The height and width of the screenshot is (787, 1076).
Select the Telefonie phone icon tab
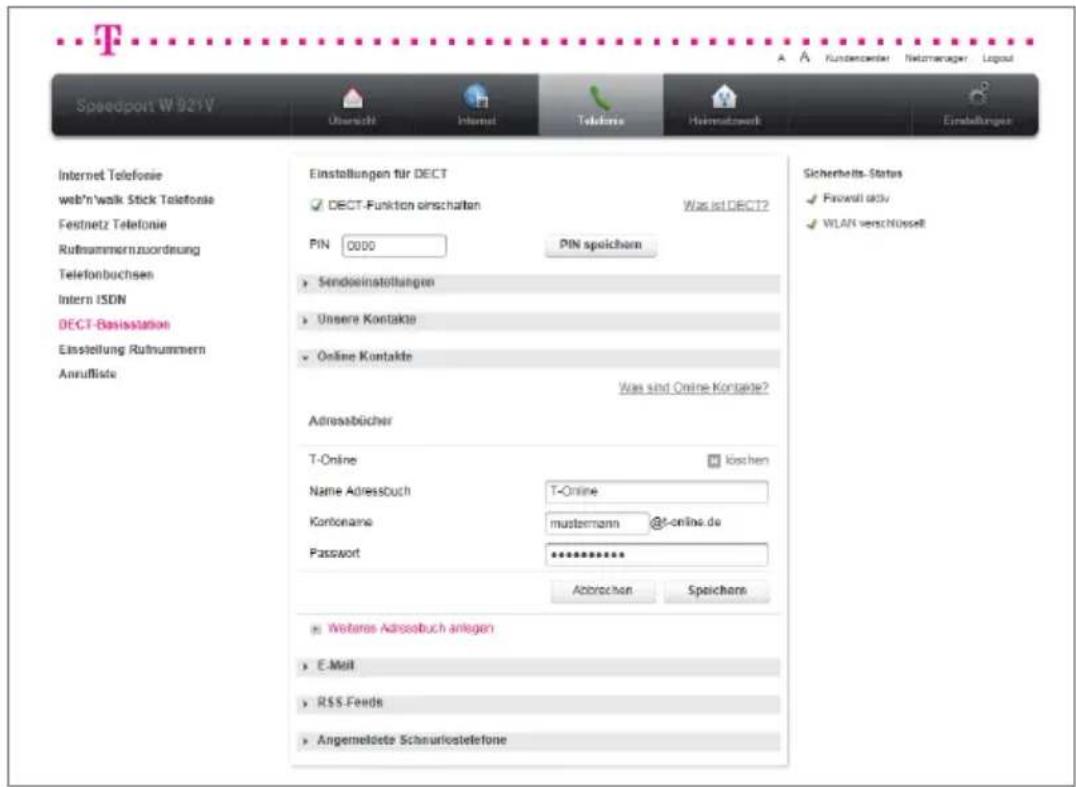[600, 106]
